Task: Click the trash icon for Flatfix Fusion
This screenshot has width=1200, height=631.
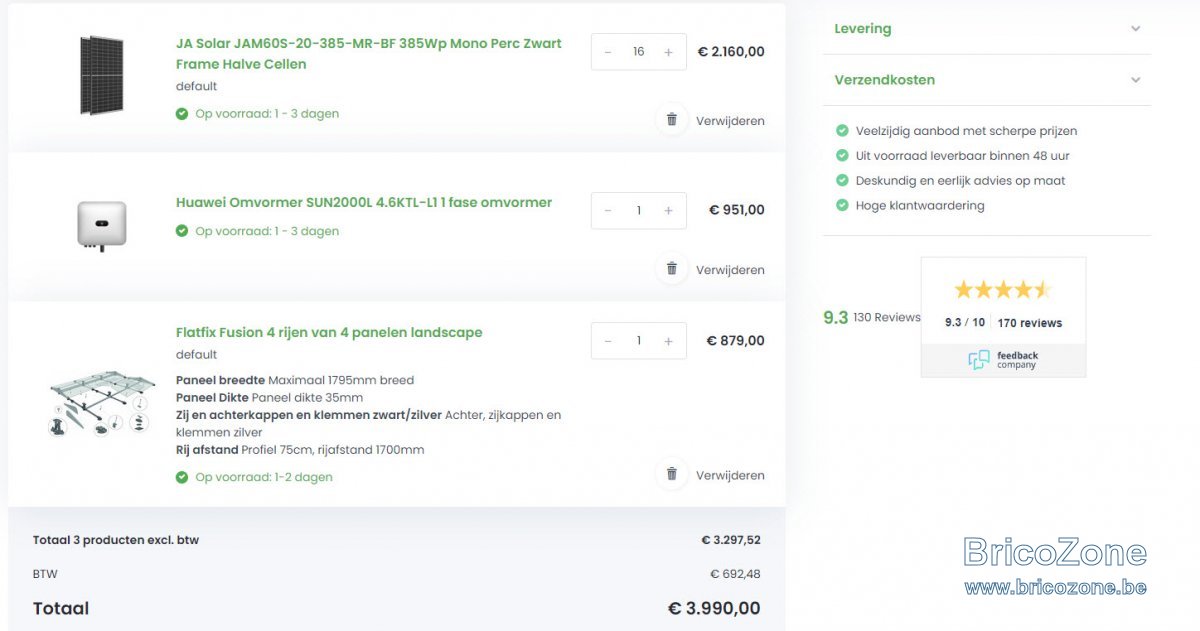Action: [672, 474]
